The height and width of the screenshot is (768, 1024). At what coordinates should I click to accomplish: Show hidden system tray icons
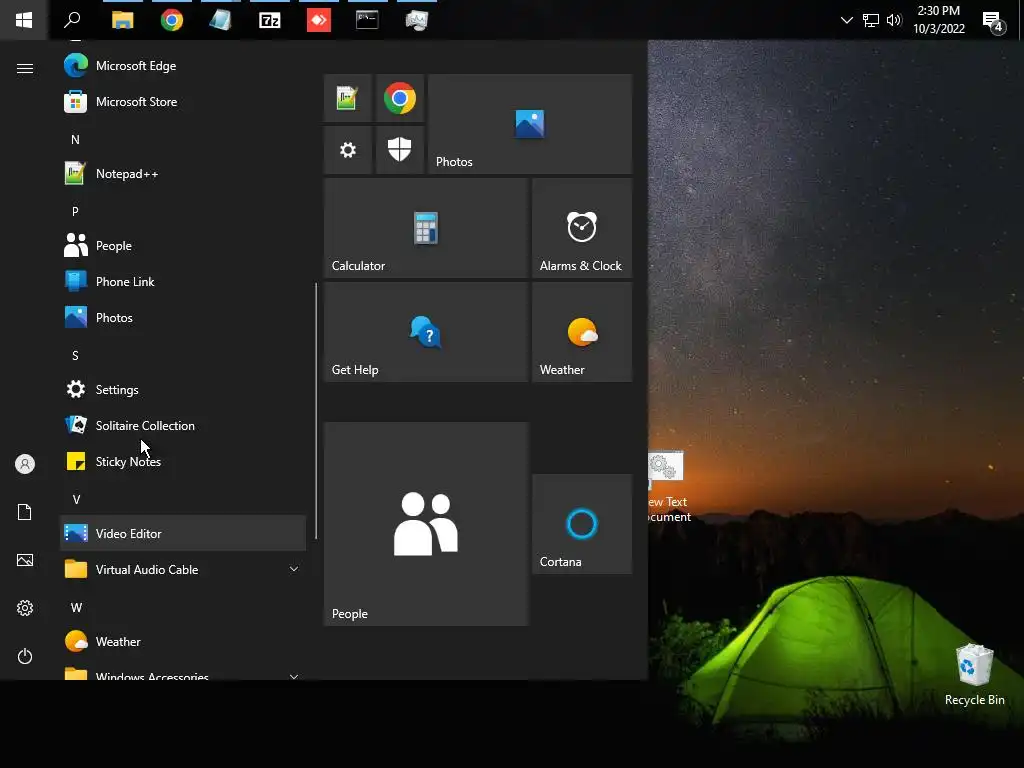click(846, 20)
